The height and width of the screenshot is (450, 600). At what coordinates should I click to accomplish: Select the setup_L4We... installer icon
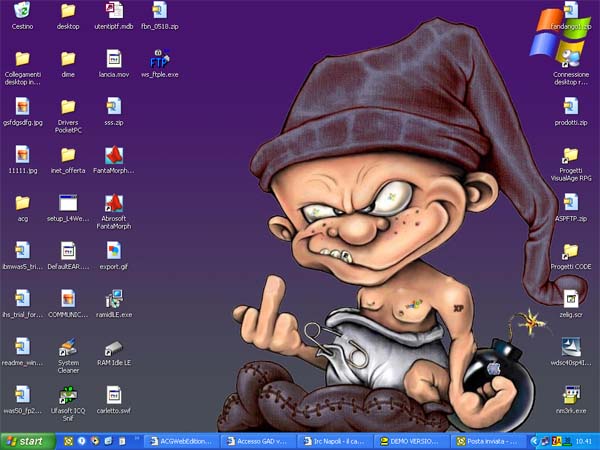point(68,203)
